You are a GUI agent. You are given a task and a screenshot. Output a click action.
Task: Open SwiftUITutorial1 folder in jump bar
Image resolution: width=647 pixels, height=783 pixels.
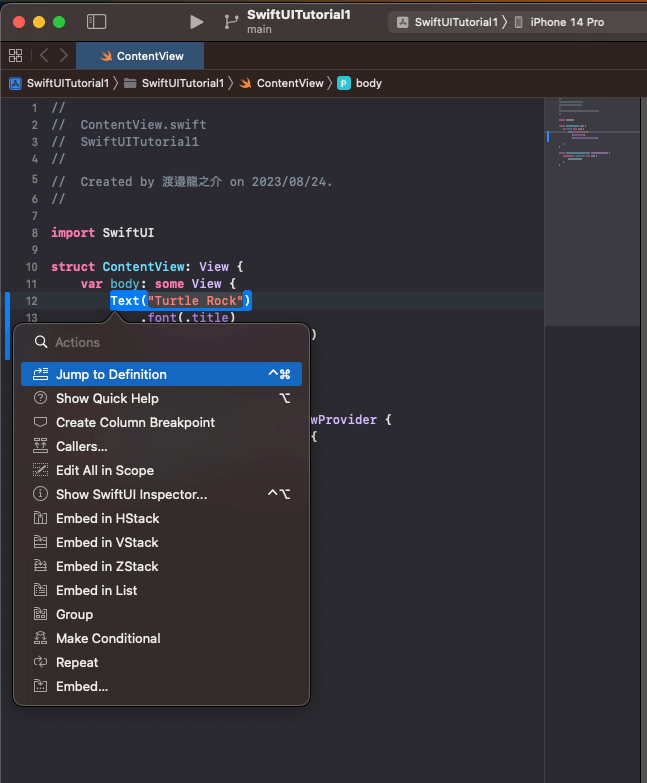pyautogui.click(x=174, y=83)
